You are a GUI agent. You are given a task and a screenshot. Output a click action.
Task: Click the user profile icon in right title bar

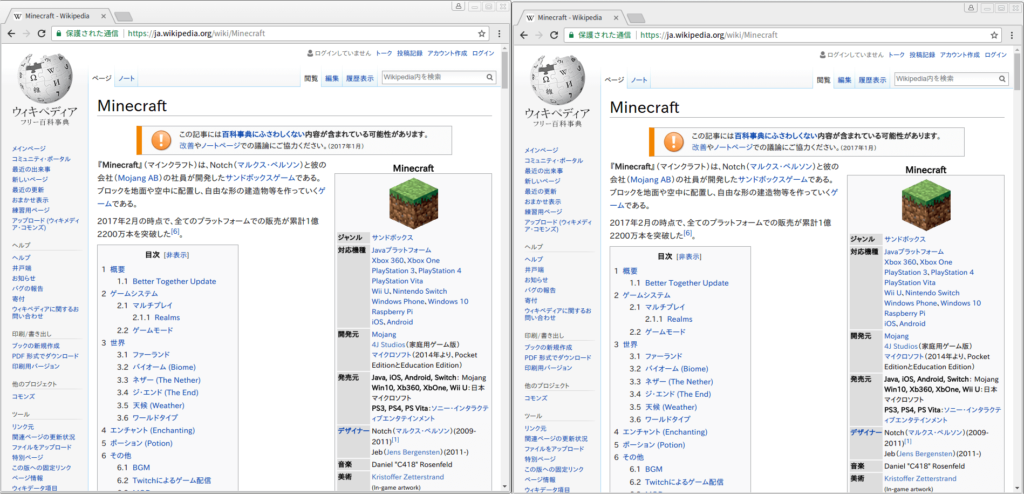(x=971, y=7)
